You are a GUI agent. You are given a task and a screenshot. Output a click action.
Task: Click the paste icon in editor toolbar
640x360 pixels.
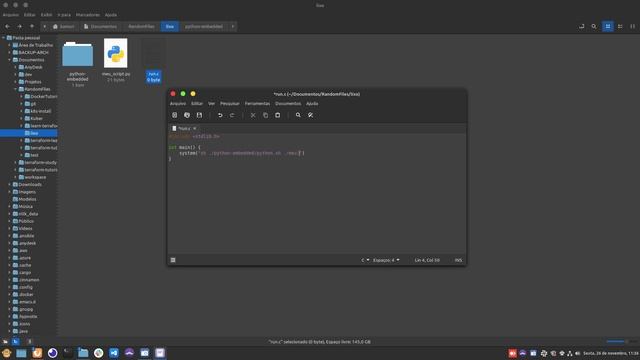pos(278,115)
